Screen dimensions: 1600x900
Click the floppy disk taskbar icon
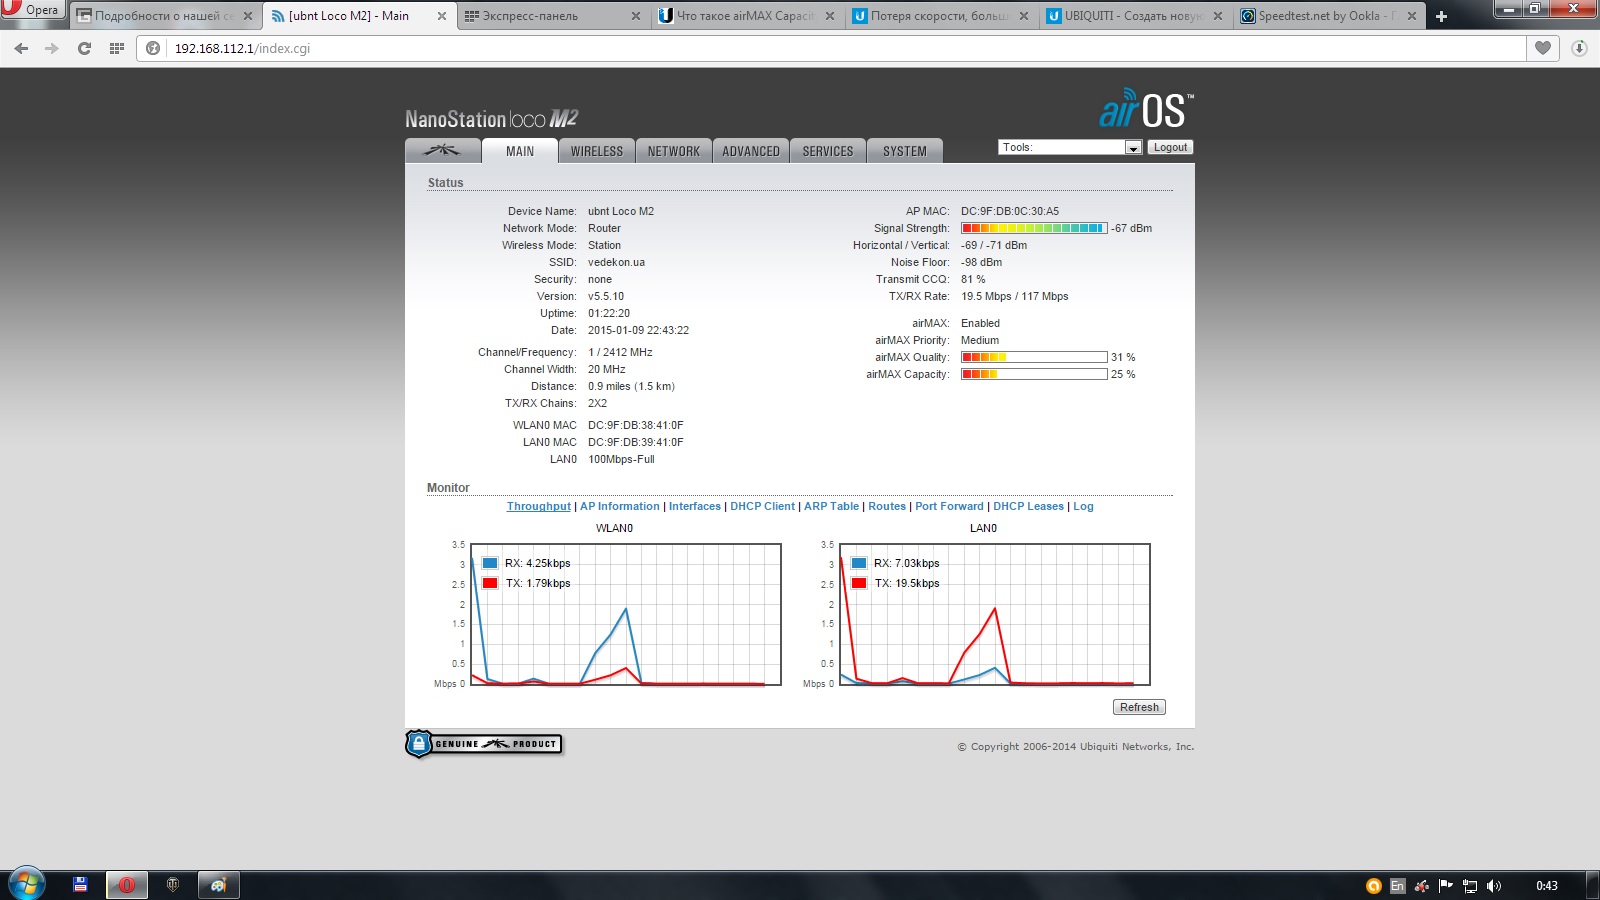tap(80, 884)
